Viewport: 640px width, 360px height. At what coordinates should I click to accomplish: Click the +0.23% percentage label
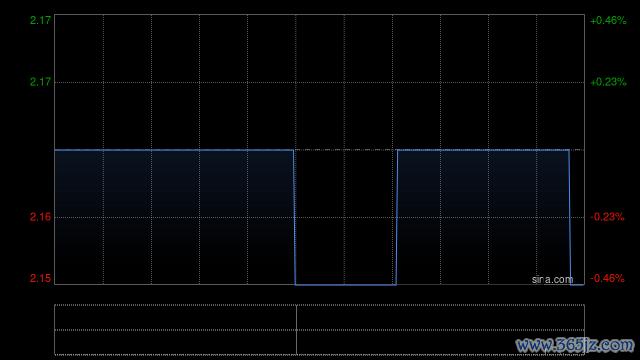point(608,82)
